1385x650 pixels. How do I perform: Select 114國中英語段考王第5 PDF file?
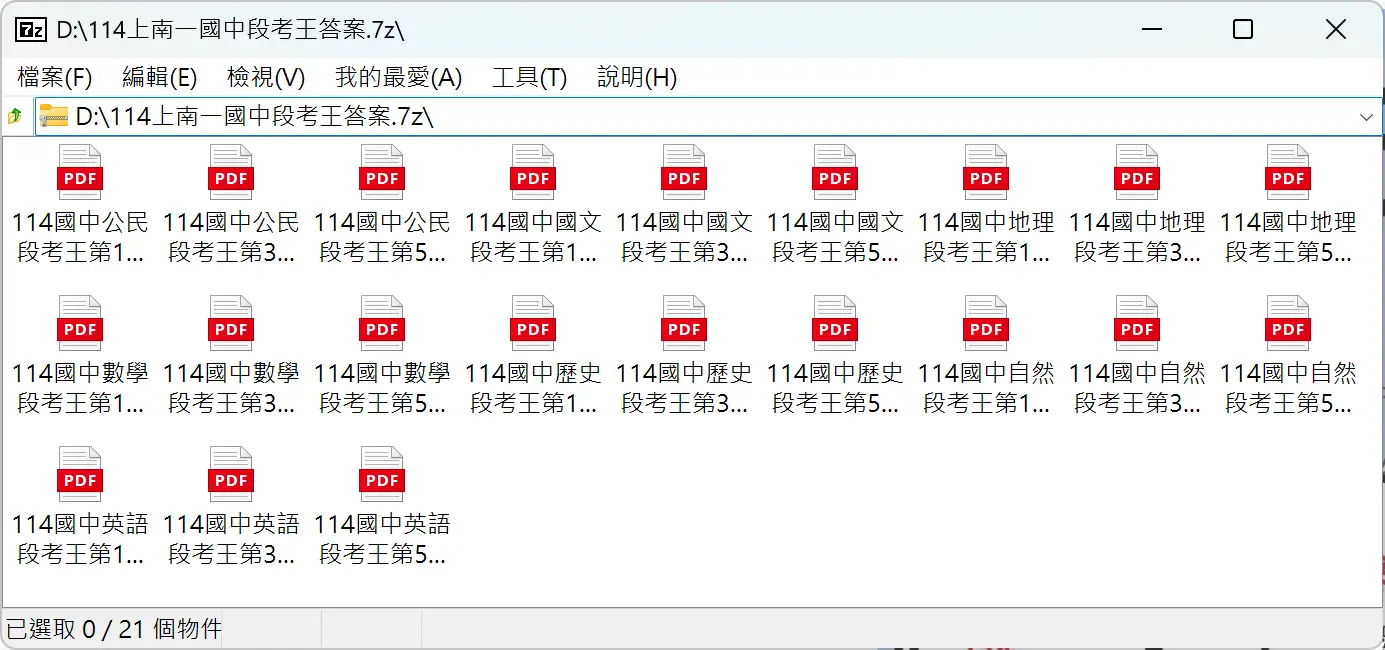coord(382,476)
